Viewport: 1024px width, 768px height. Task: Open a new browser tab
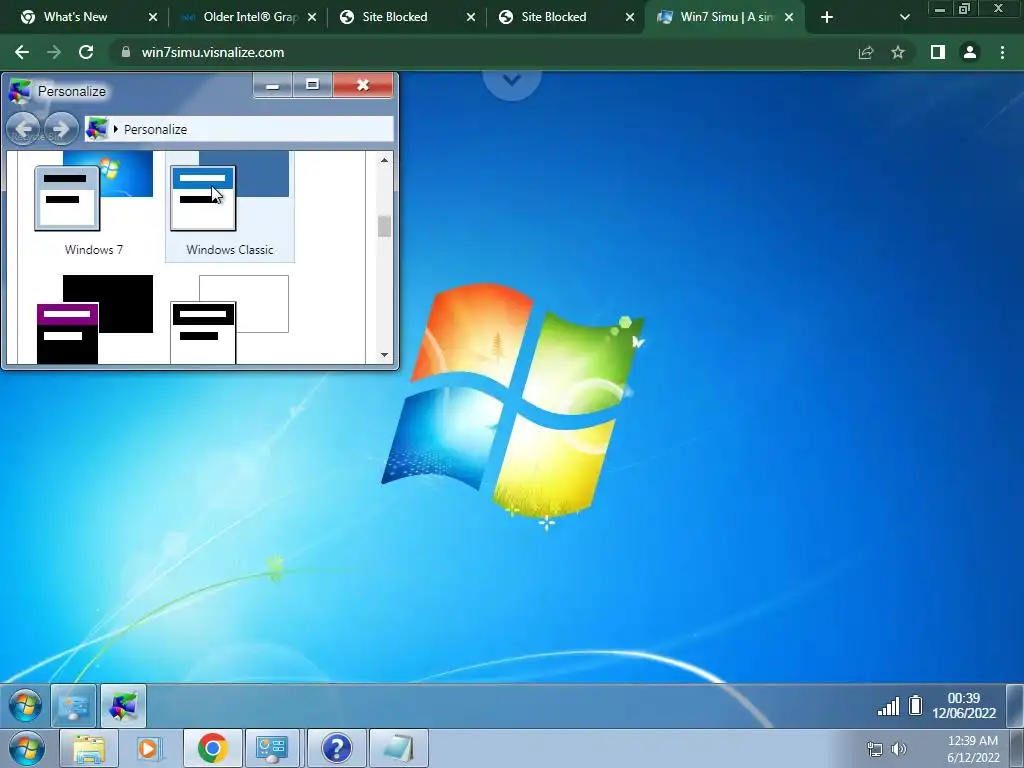tap(827, 18)
